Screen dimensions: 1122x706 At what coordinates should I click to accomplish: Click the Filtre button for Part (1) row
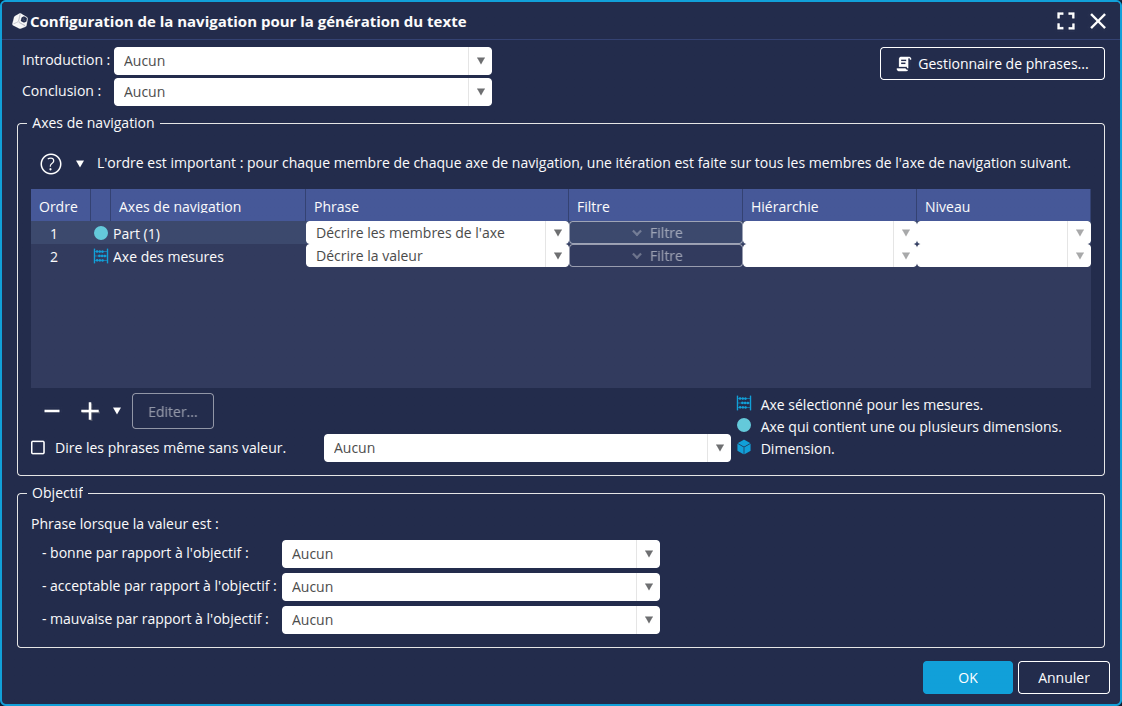click(x=656, y=233)
